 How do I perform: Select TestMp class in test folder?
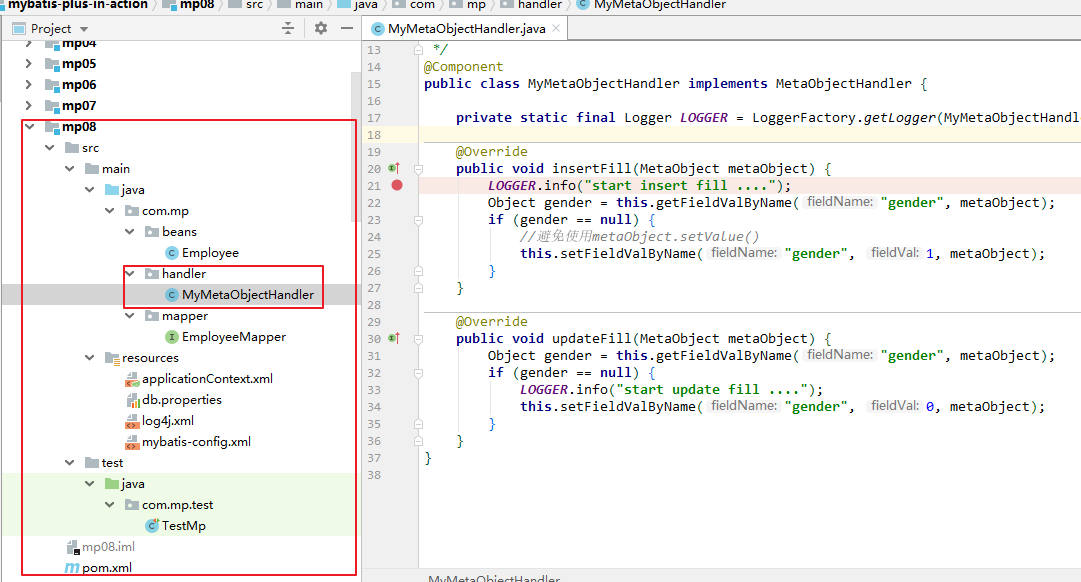click(x=183, y=525)
